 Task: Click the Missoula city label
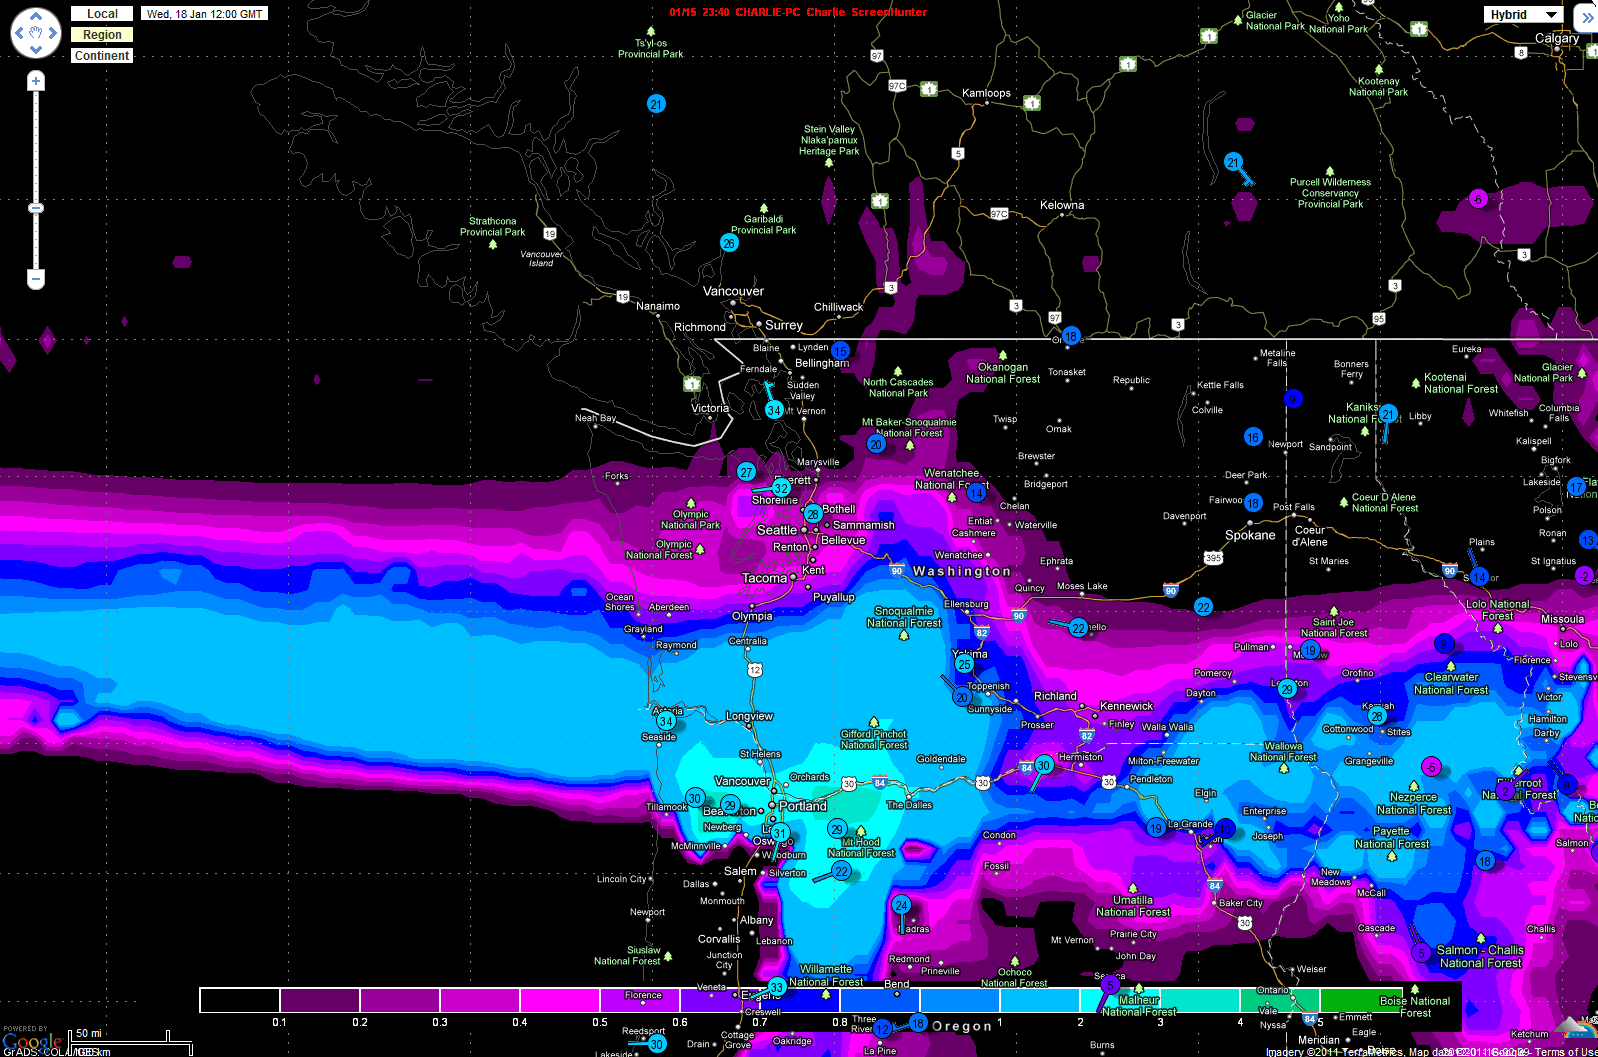click(1562, 619)
